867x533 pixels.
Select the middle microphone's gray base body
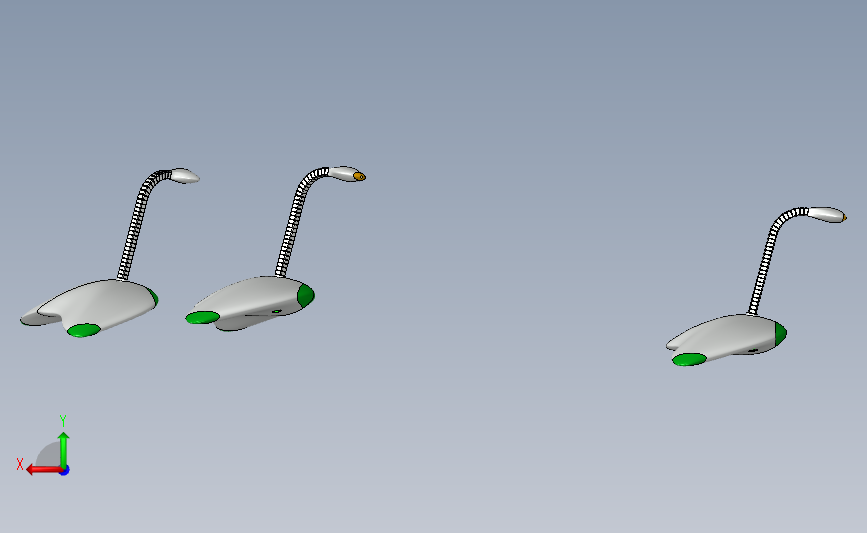tap(249, 303)
